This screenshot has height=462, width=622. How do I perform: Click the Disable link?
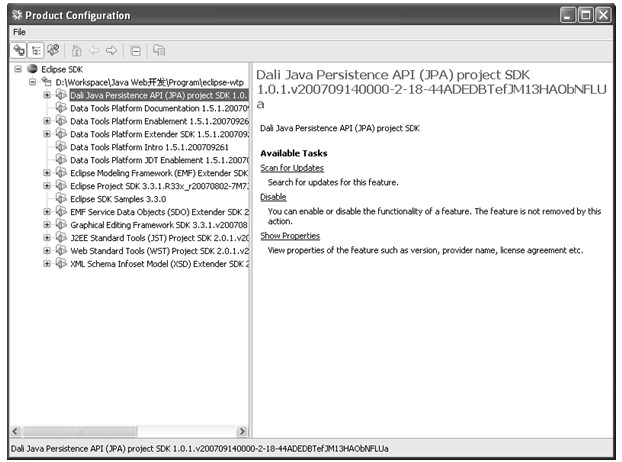[273, 197]
